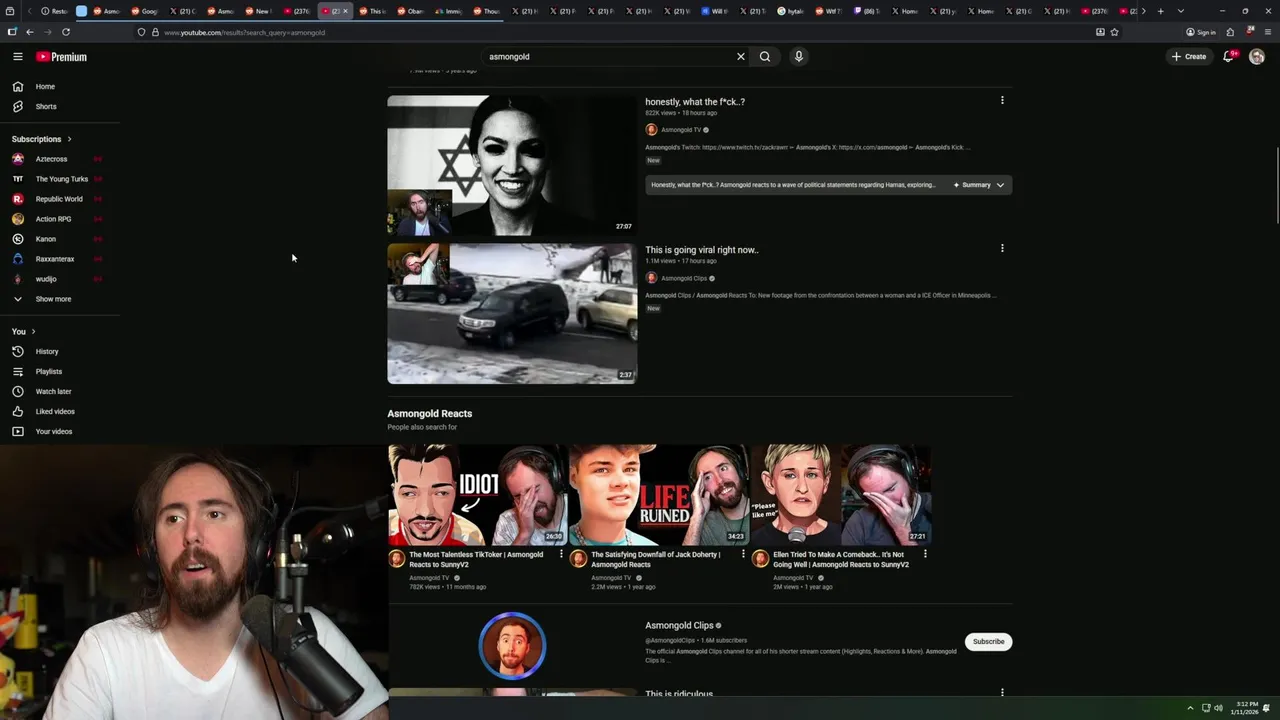Open Asmongold Clips channel avatar

point(512,646)
